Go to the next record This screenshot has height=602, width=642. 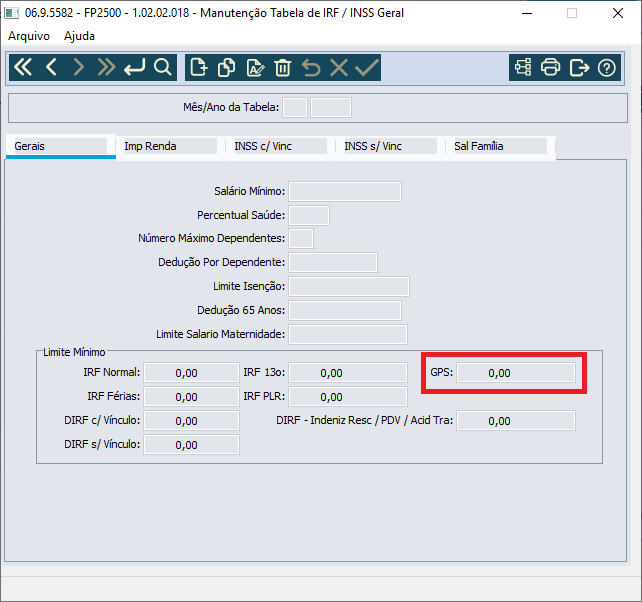pos(79,67)
